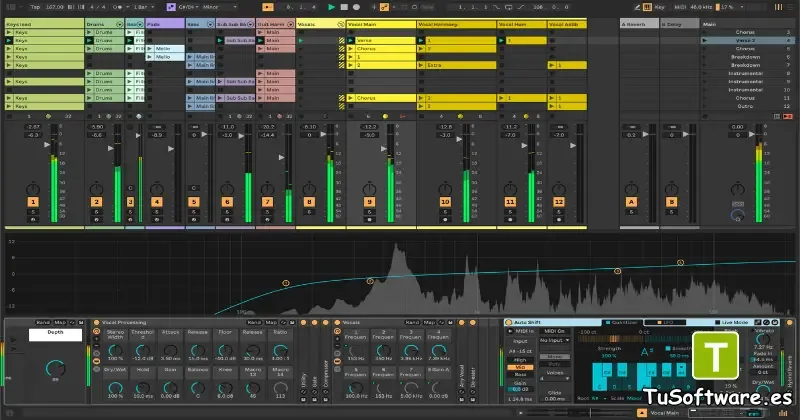Start playback with the Play button
The width and height of the screenshot is (800, 420).
click(x=332, y=7)
